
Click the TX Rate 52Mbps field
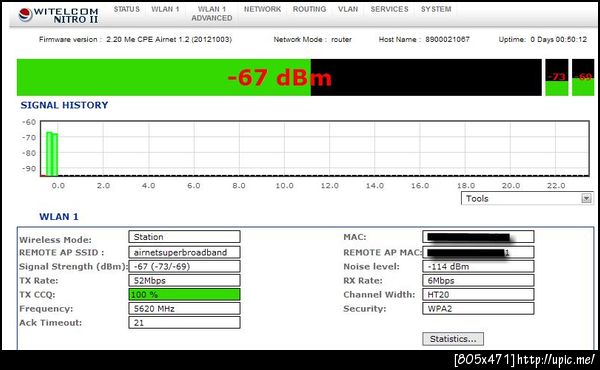click(x=184, y=280)
